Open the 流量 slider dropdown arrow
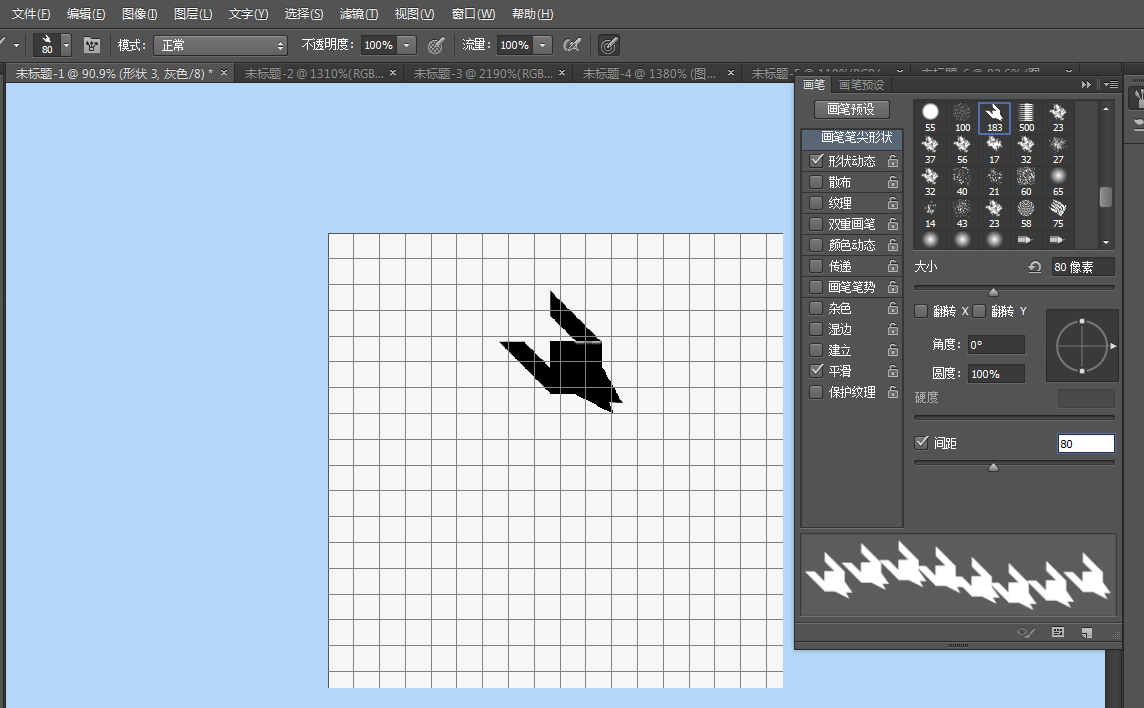Image resolution: width=1144 pixels, height=708 pixels. pos(543,45)
